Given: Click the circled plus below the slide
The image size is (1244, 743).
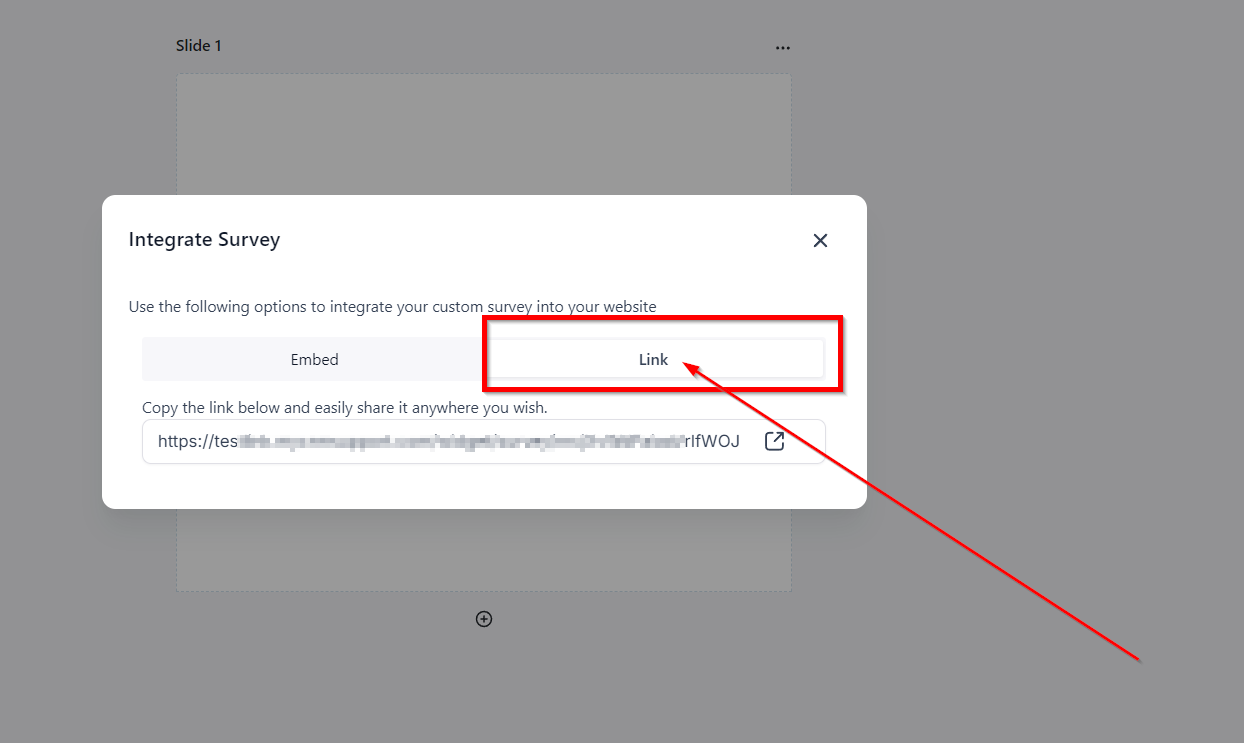Looking at the screenshot, I should tap(484, 619).
